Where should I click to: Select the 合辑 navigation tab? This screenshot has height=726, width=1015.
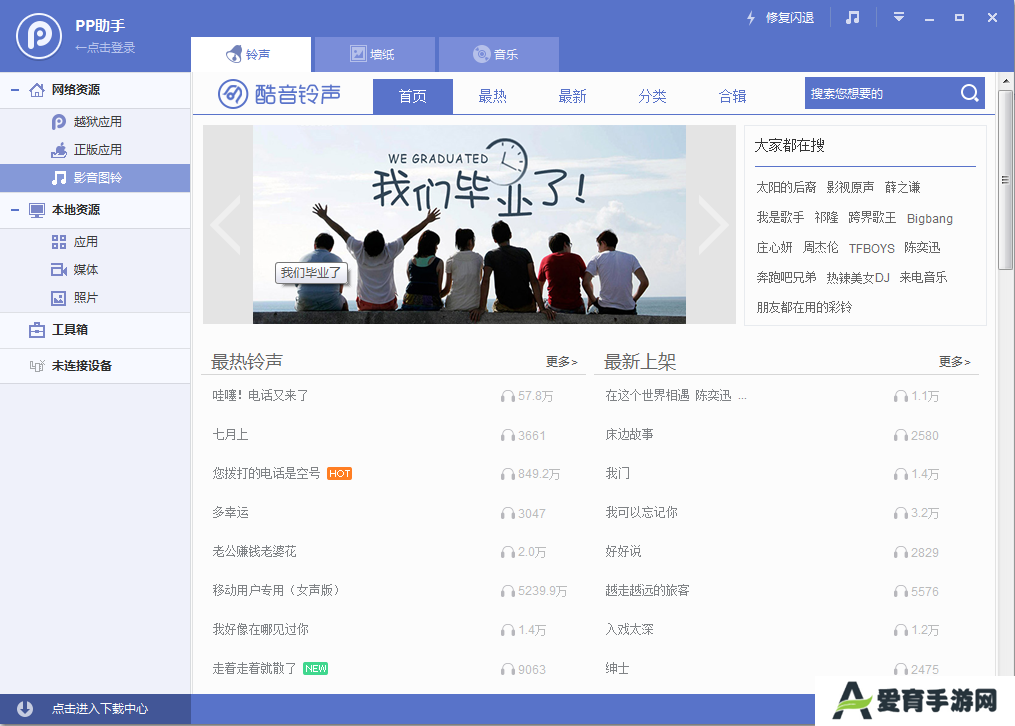tap(732, 96)
